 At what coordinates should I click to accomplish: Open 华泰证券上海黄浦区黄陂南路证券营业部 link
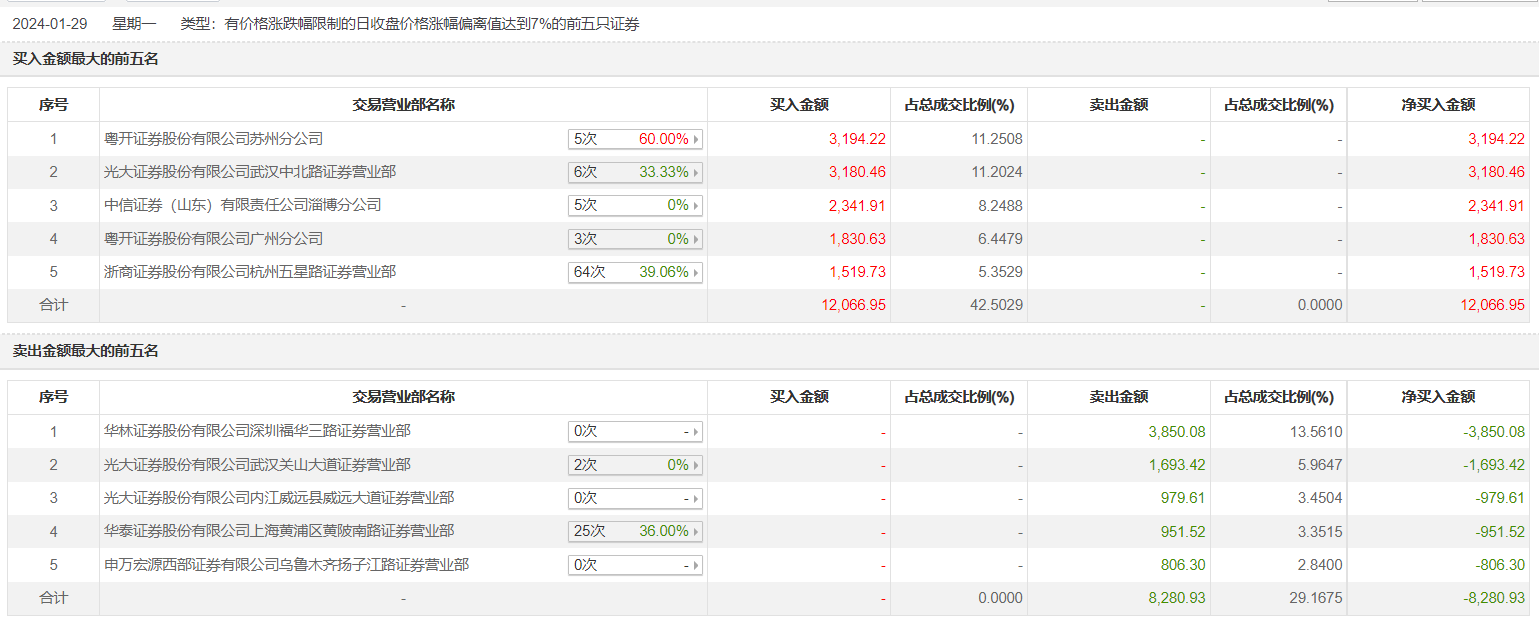[279, 531]
